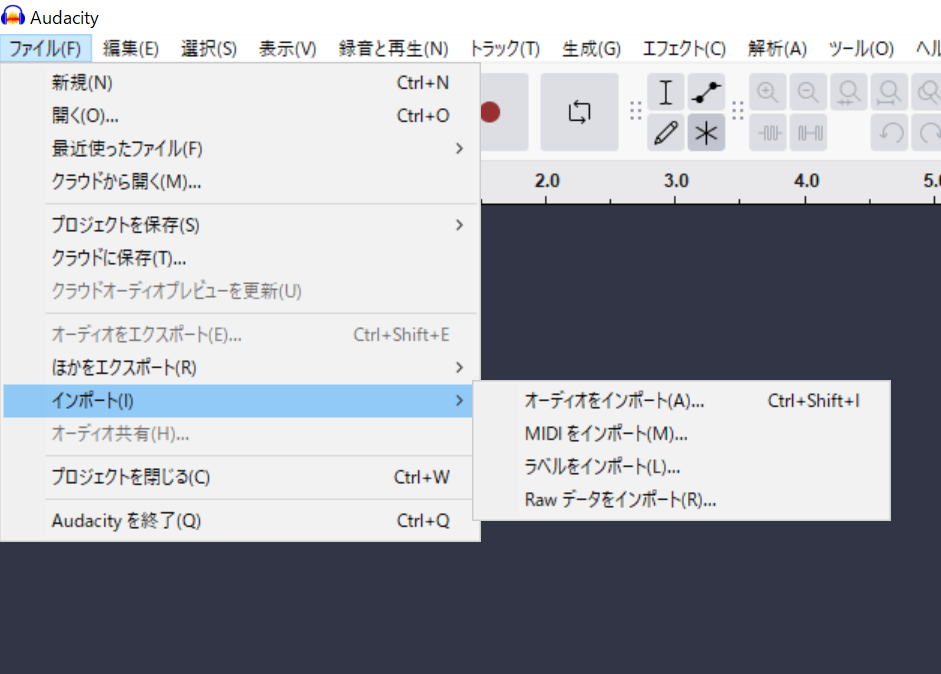
Task: Click the Zoom In magnifier
Action: [x=768, y=92]
